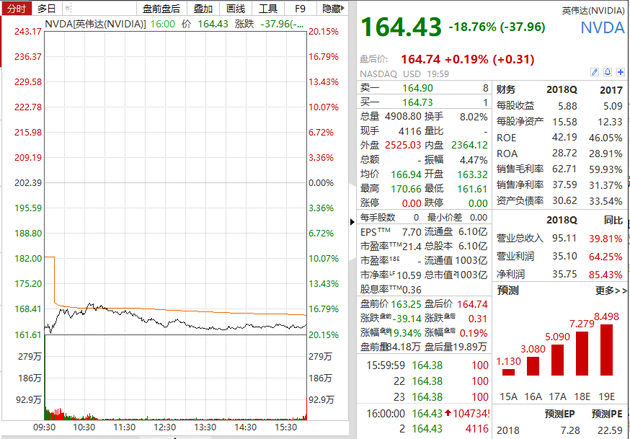The image size is (630, 439).
Task: Click the 营业总收入 同比 value 39.81%
Action: [x=605, y=239]
